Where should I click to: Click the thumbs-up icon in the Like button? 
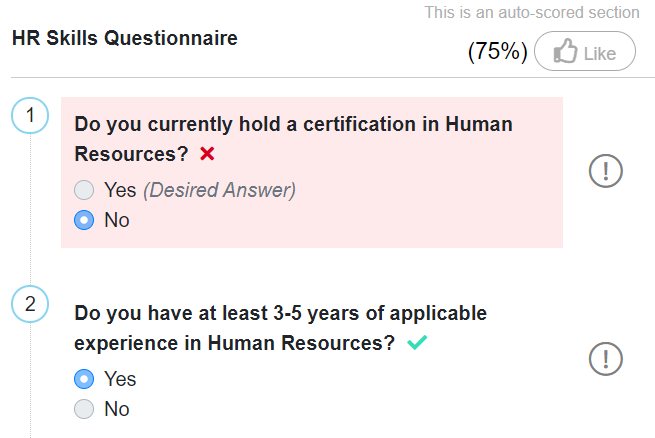tap(566, 53)
